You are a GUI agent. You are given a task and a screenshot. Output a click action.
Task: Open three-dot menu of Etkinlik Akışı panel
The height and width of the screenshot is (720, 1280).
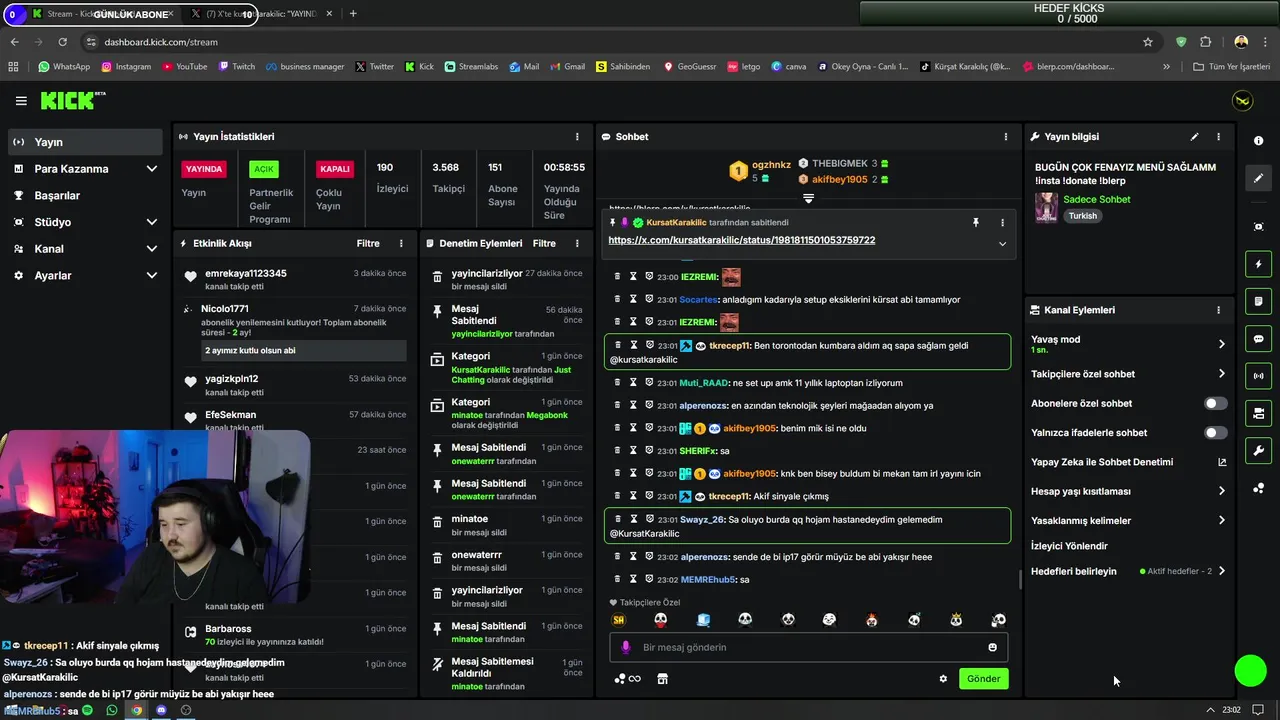tap(401, 243)
